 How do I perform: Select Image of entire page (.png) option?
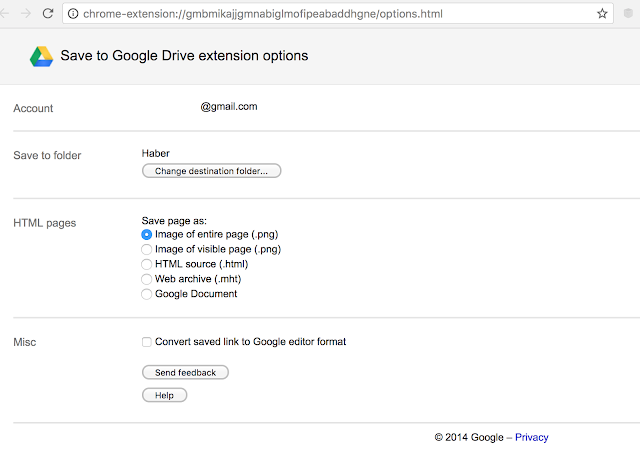pos(147,234)
